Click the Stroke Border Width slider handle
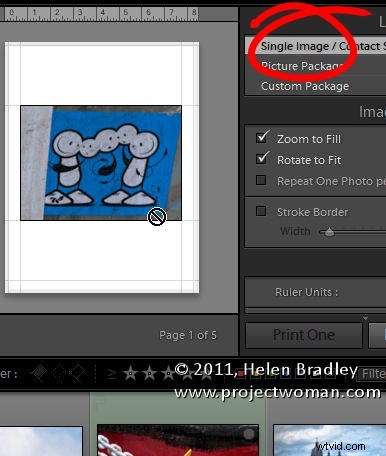Viewport: 386px width, 456px height. point(329,232)
